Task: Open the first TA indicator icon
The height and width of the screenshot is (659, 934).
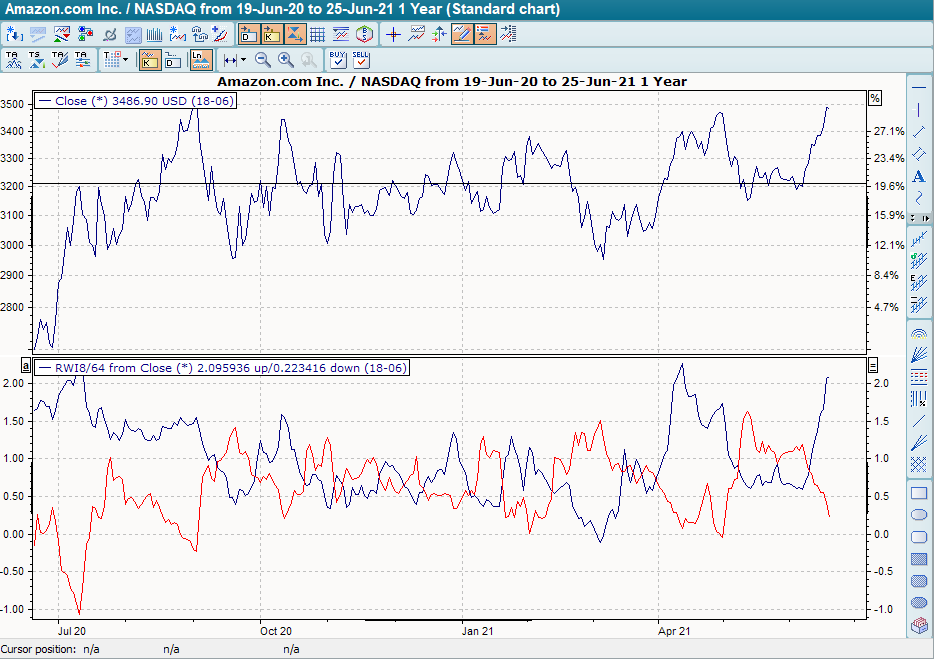Action: point(12,59)
